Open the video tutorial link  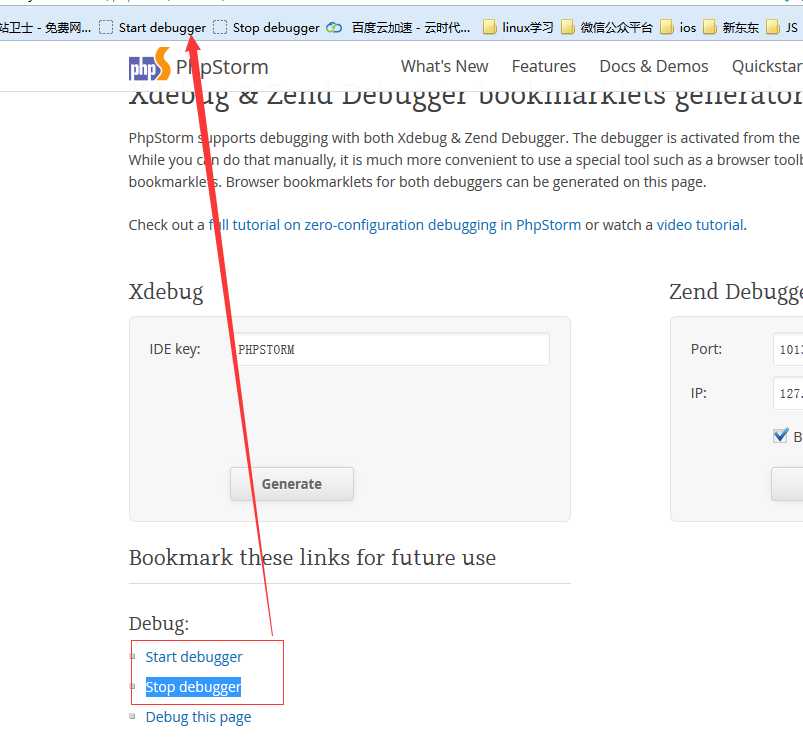click(700, 225)
